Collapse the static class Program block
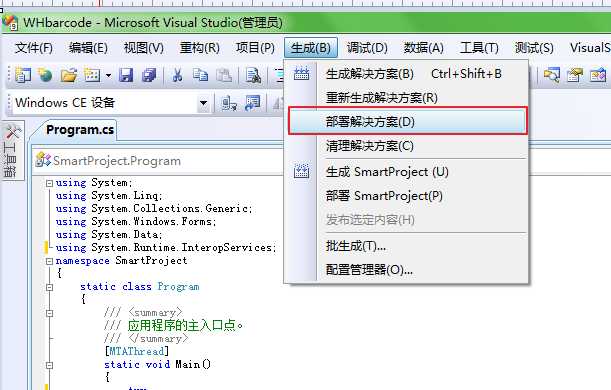 click(x=49, y=287)
